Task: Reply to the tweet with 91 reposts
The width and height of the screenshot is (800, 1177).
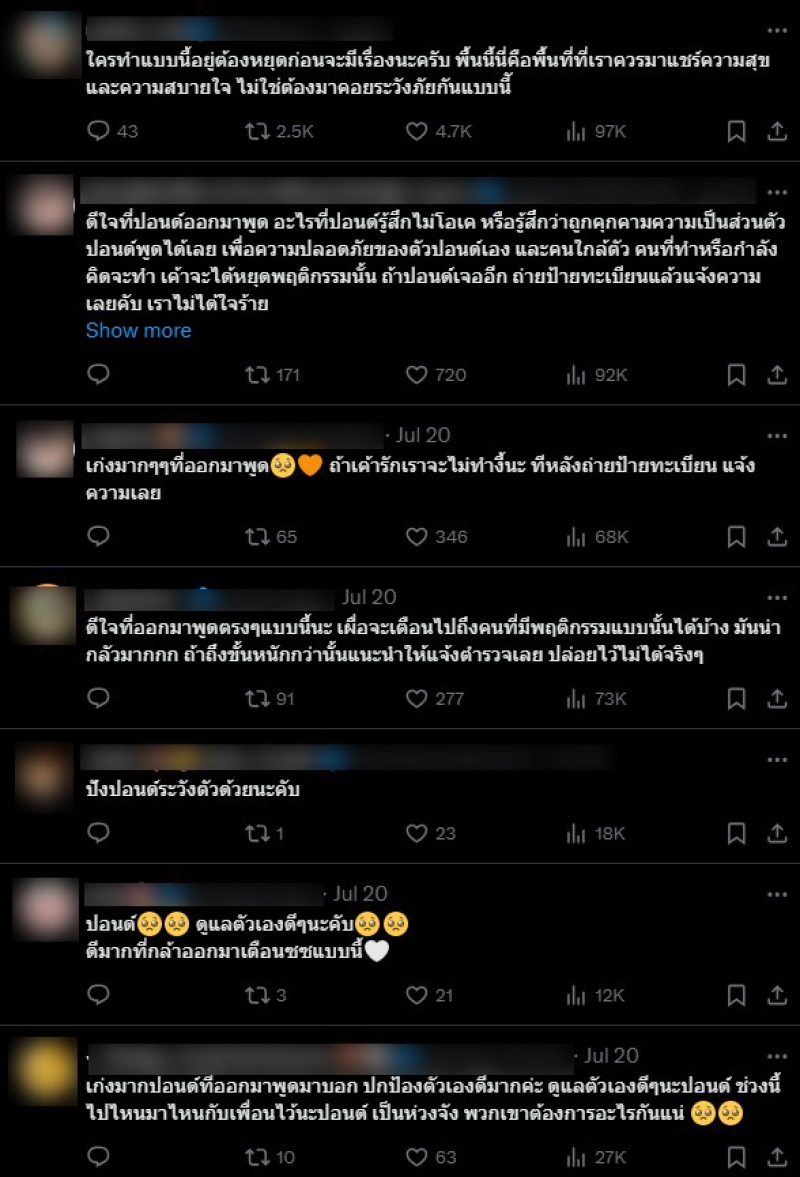Action: [98, 698]
